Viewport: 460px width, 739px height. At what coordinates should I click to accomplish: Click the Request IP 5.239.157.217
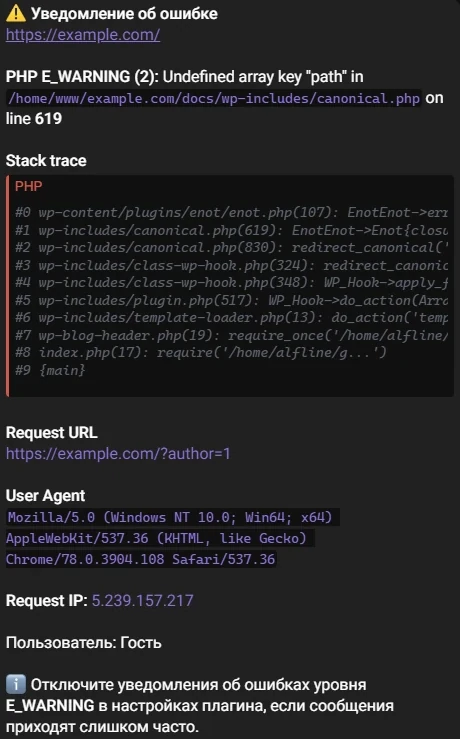(142, 600)
